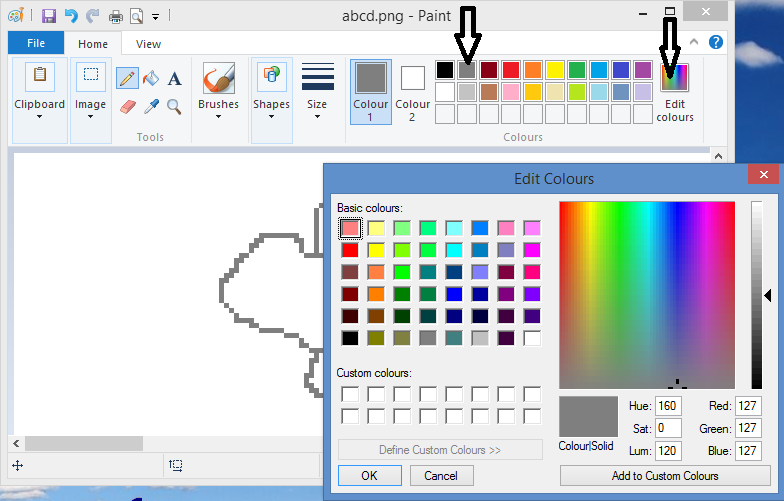Open the Image dropdown arrow

[x=90, y=117]
